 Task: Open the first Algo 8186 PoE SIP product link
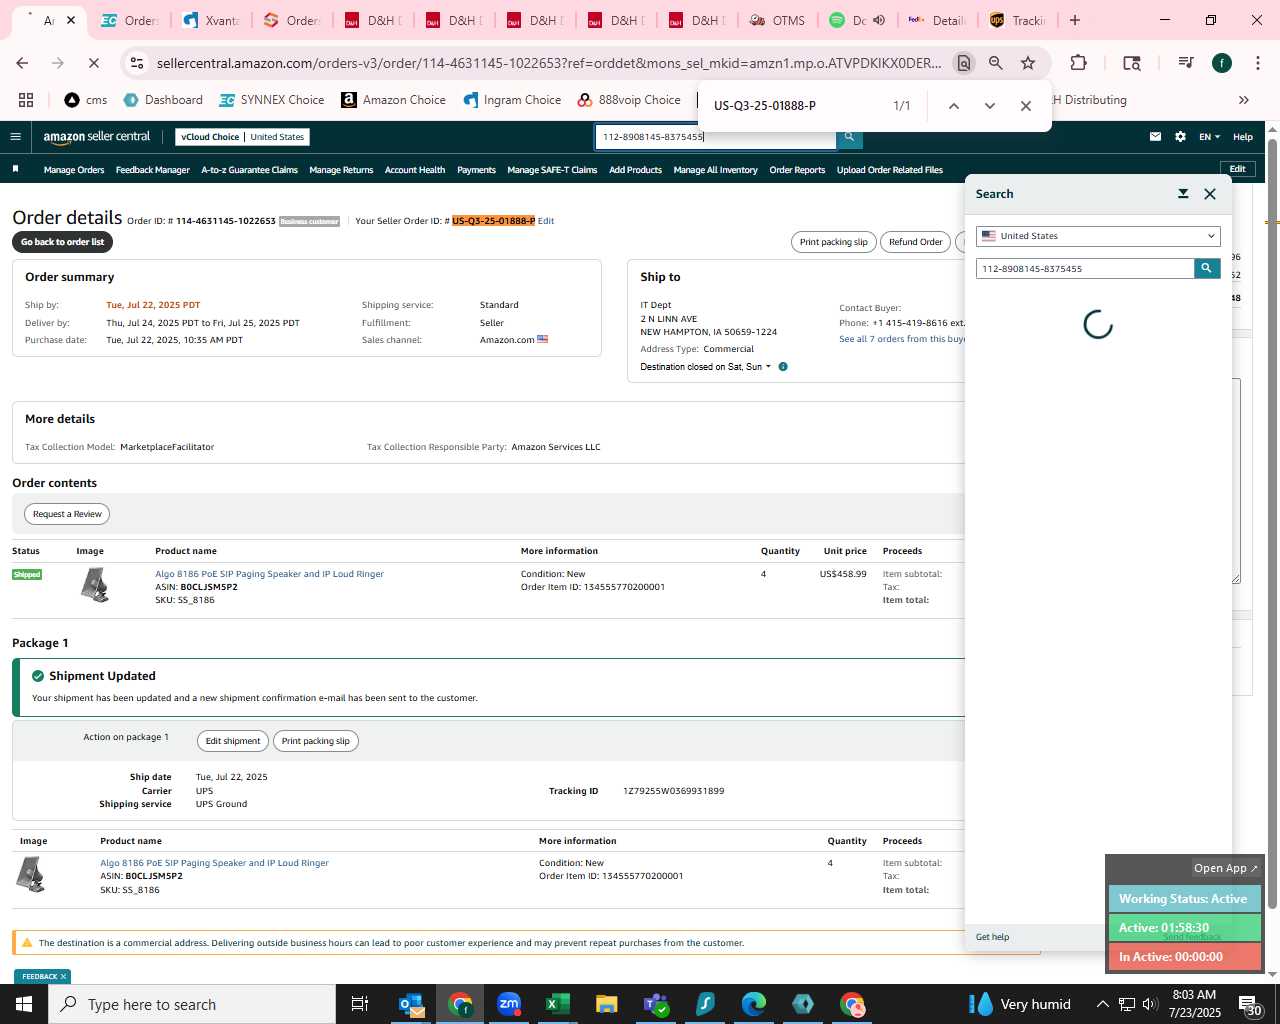[269, 574]
